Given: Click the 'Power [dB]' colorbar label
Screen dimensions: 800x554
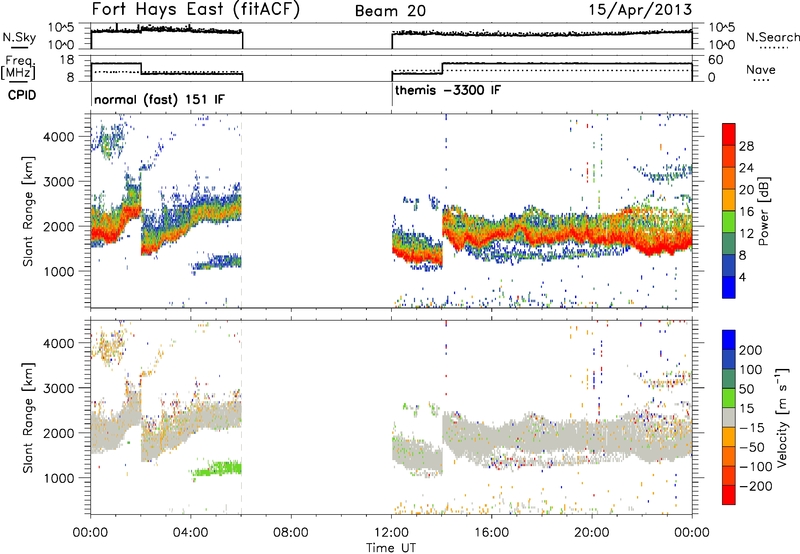Looking at the screenshot, I should point(764,211).
